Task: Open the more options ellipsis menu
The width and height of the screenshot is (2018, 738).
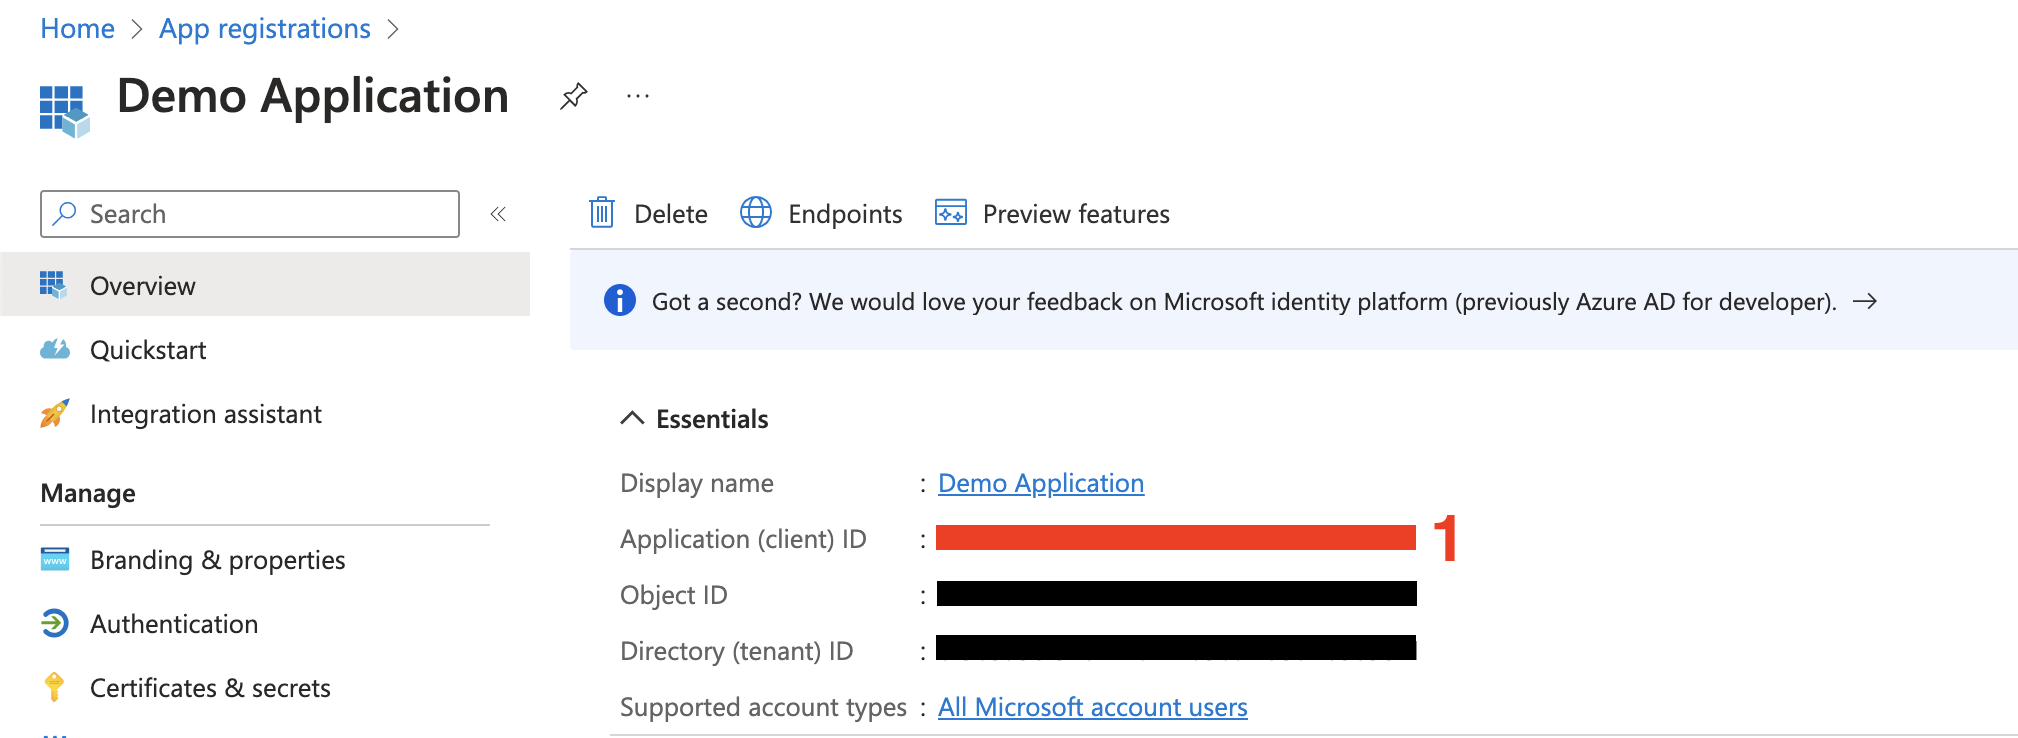Action: (638, 97)
